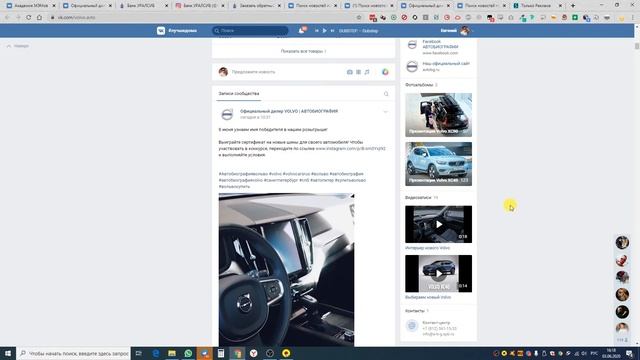Open the 'Видеозаписи' section header
Image resolution: width=640 pixels, height=360 pixels.
tap(418, 198)
